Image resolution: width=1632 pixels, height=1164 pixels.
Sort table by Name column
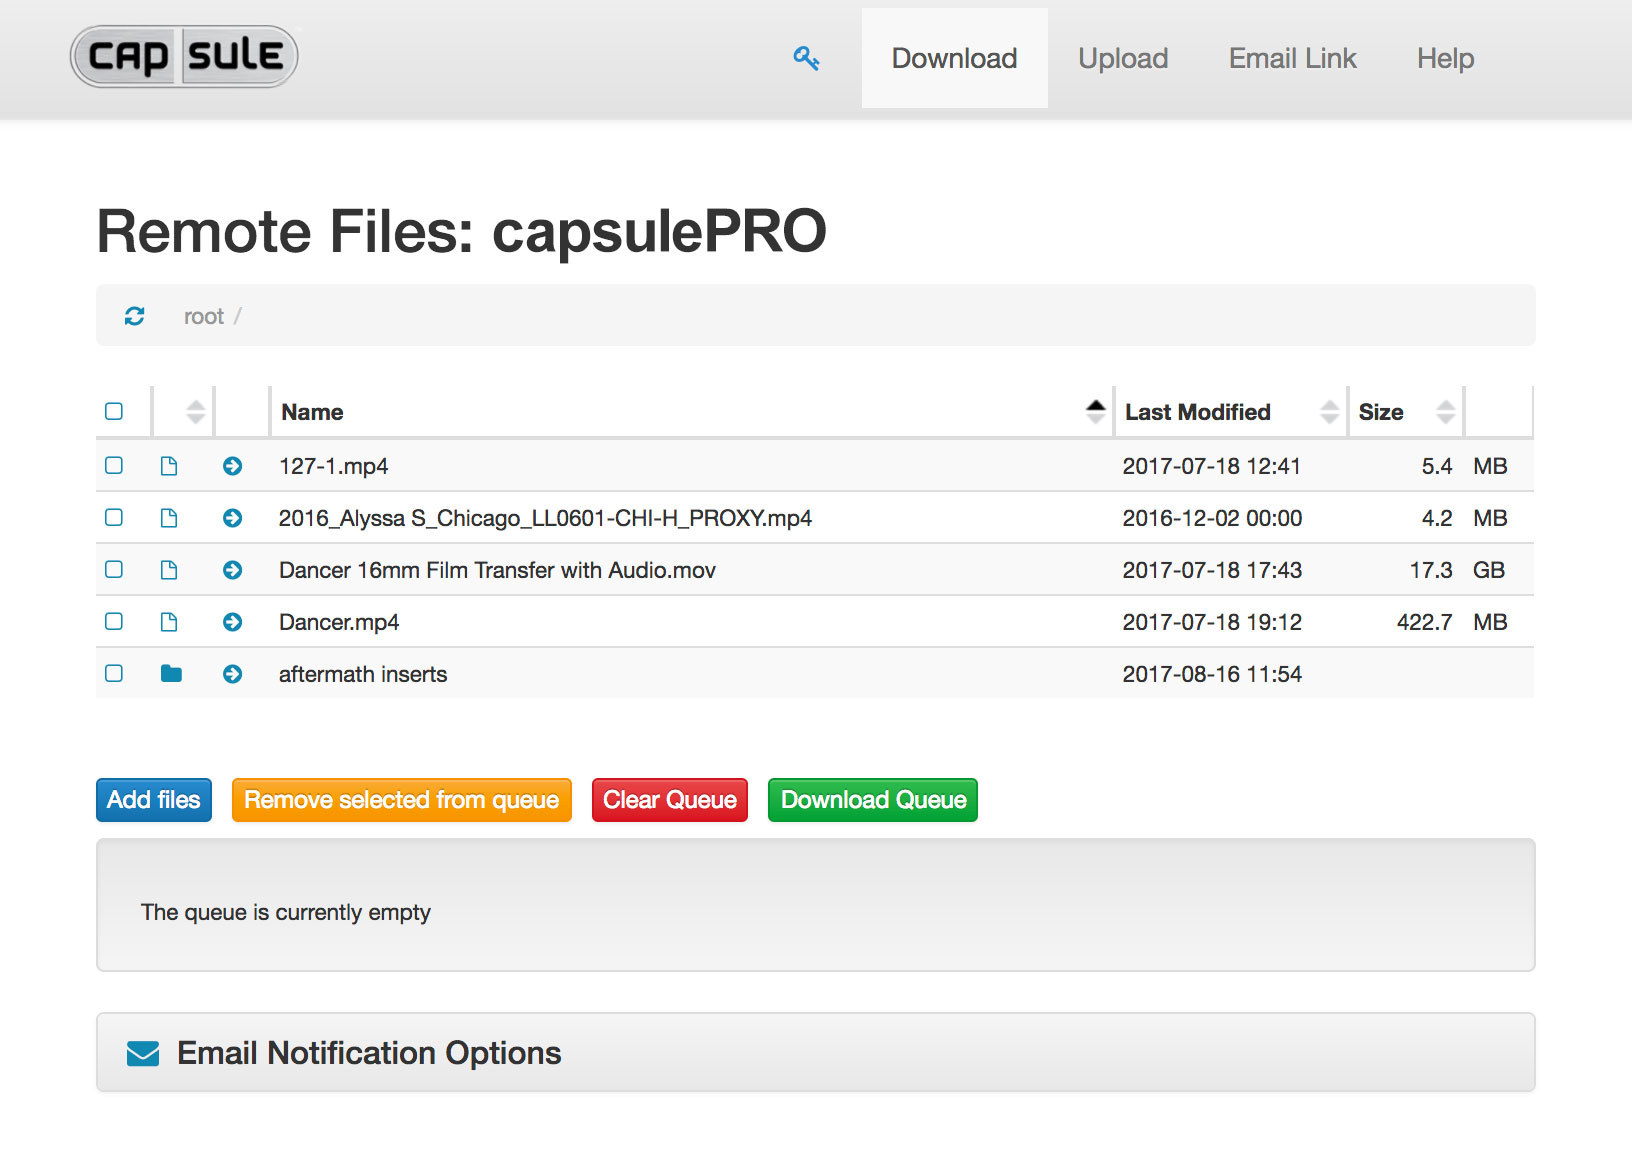[x=691, y=411]
